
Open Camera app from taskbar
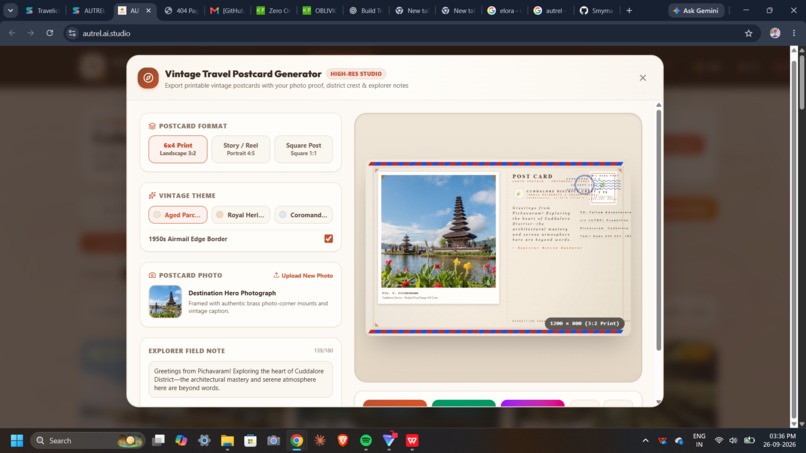(x=273, y=441)
